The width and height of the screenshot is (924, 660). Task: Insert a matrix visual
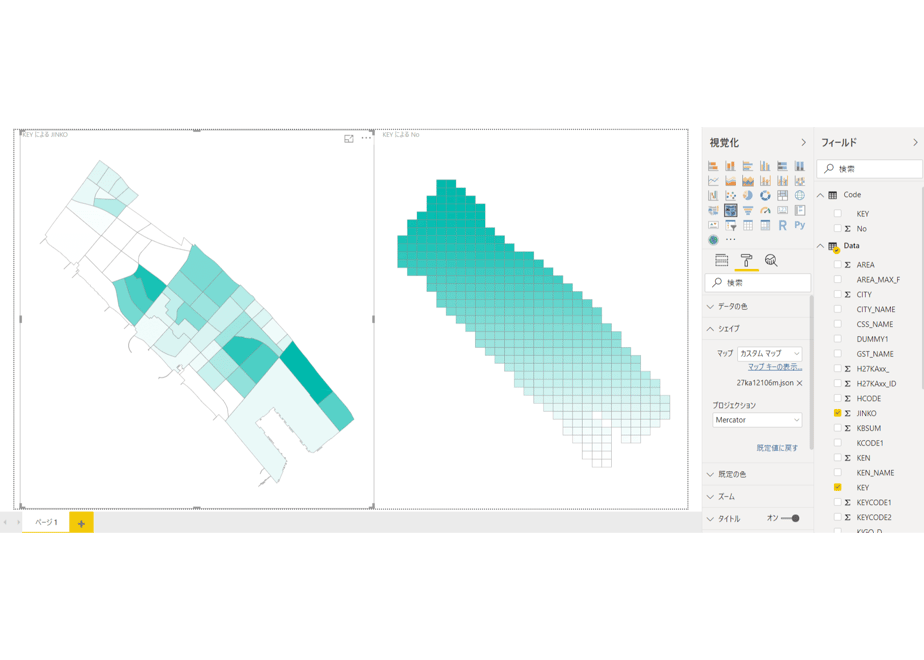point(765,225)
